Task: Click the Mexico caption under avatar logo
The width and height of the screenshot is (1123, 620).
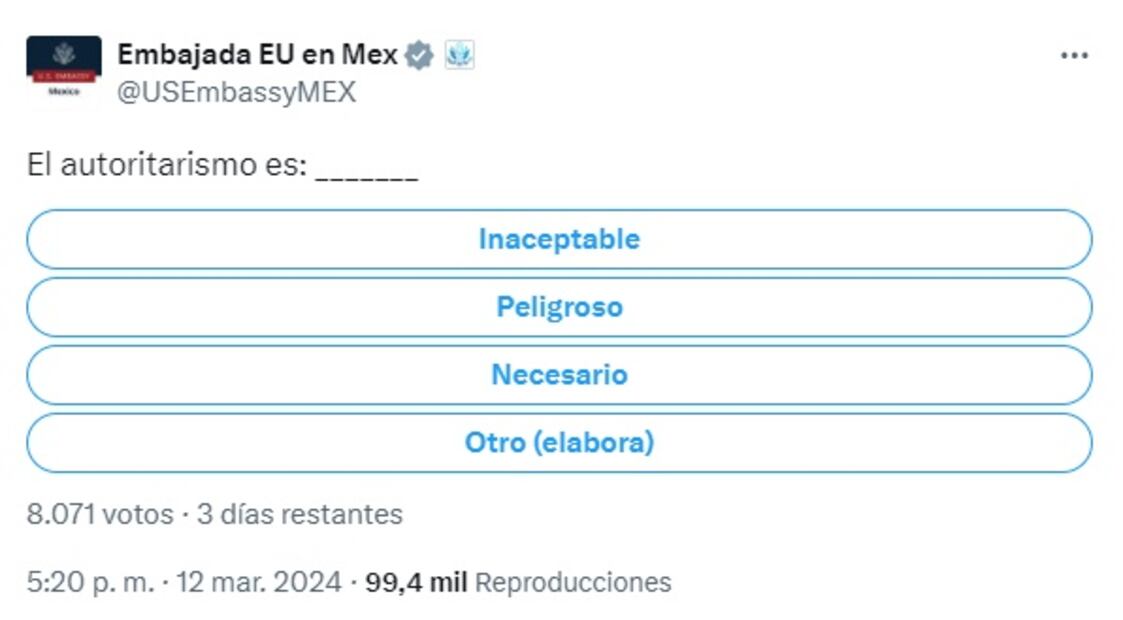Action: tap(63, 91)
